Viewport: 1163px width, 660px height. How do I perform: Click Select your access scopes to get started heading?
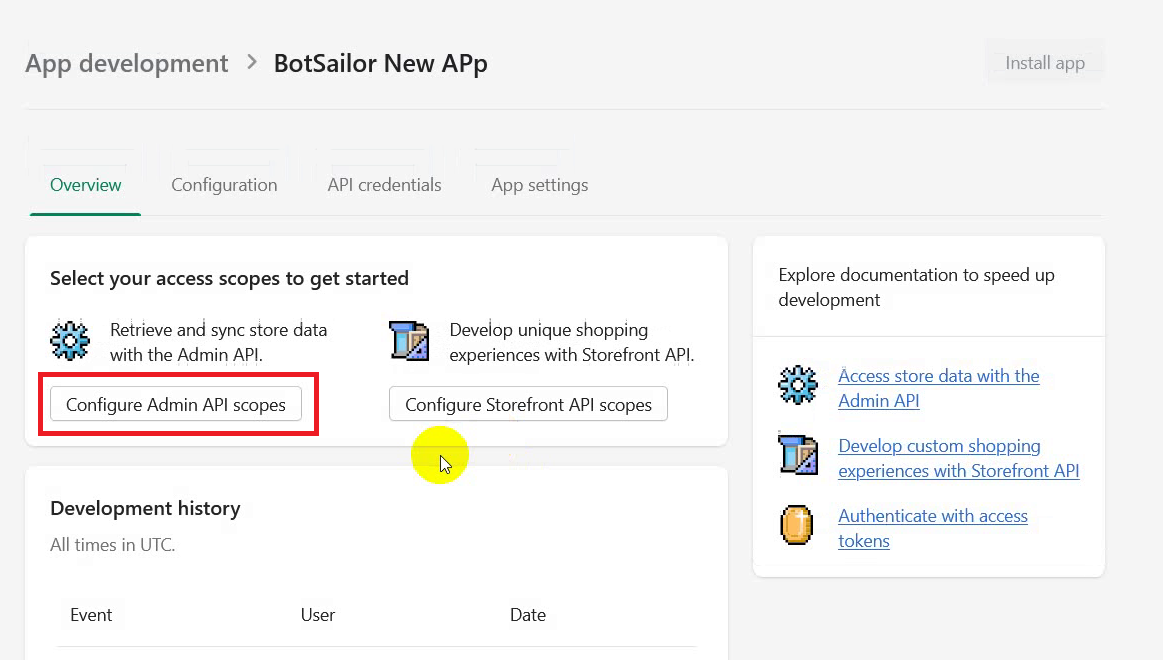tap(229, 279)
